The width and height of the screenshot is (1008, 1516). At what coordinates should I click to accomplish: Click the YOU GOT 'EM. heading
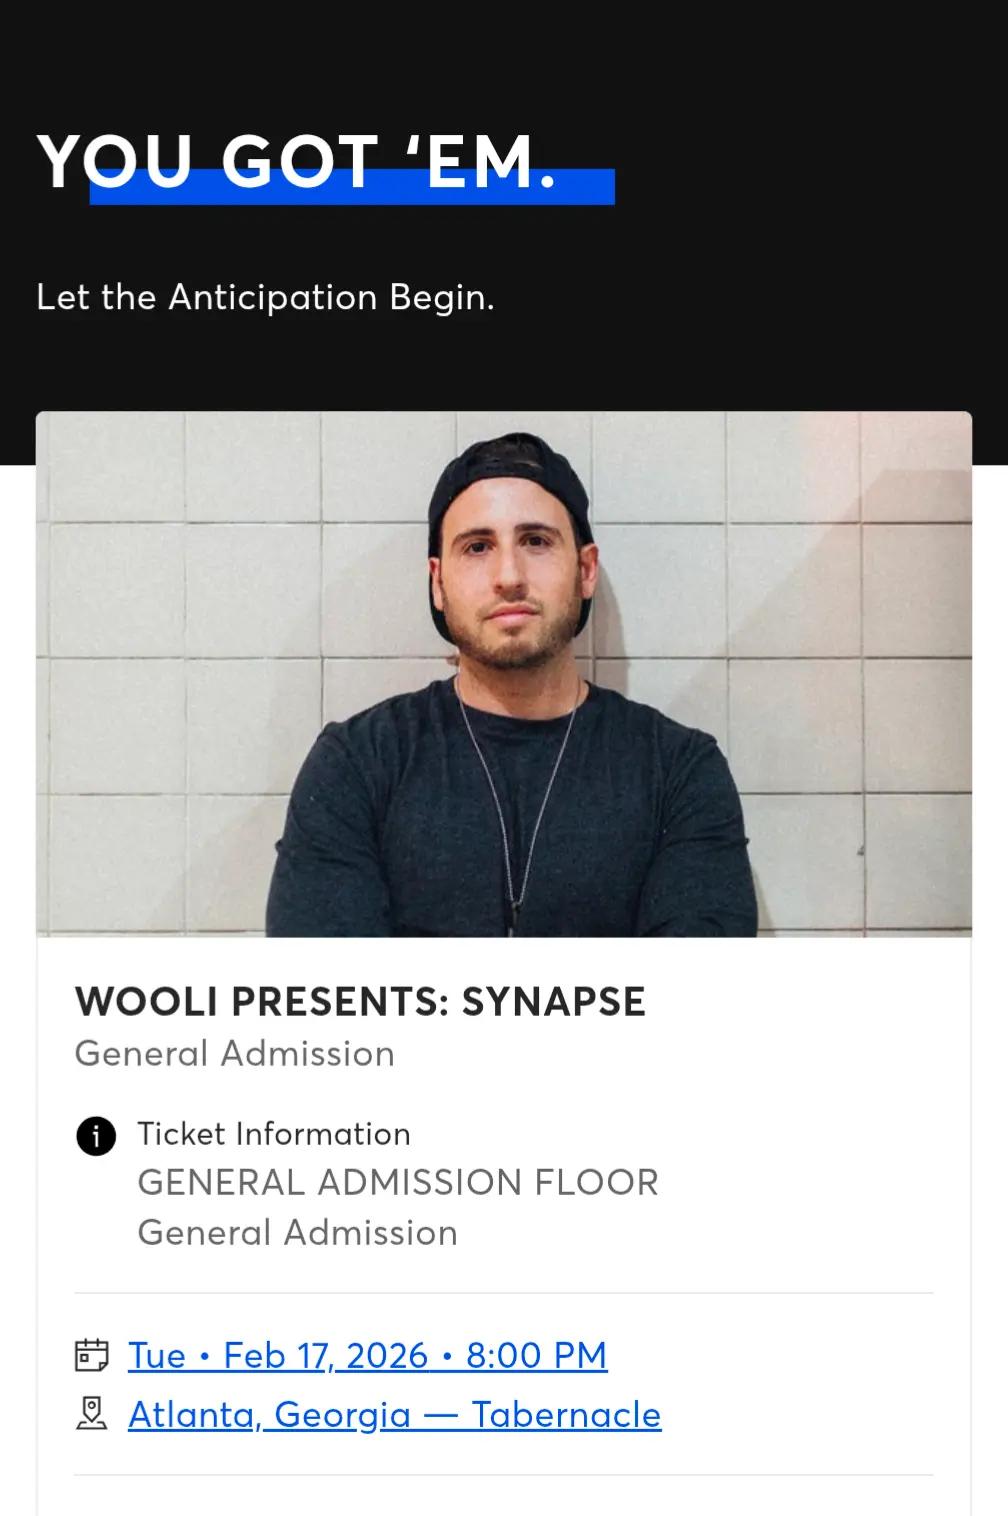coord(297,161)
